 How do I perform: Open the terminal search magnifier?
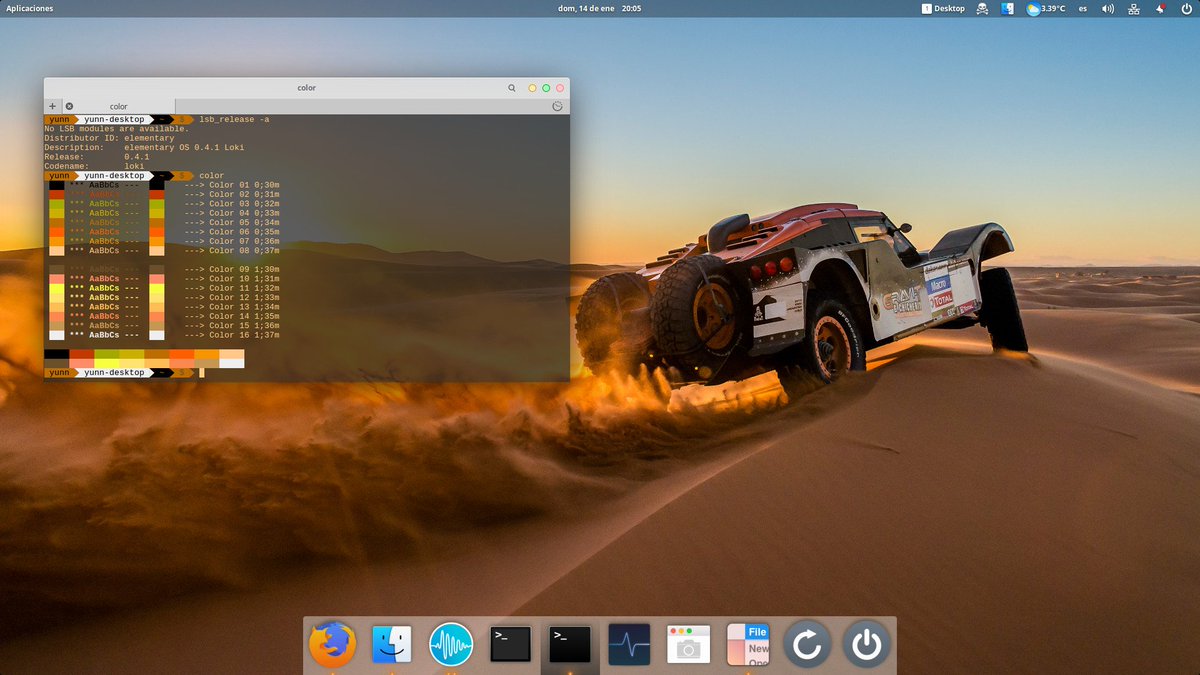[512, 88]
